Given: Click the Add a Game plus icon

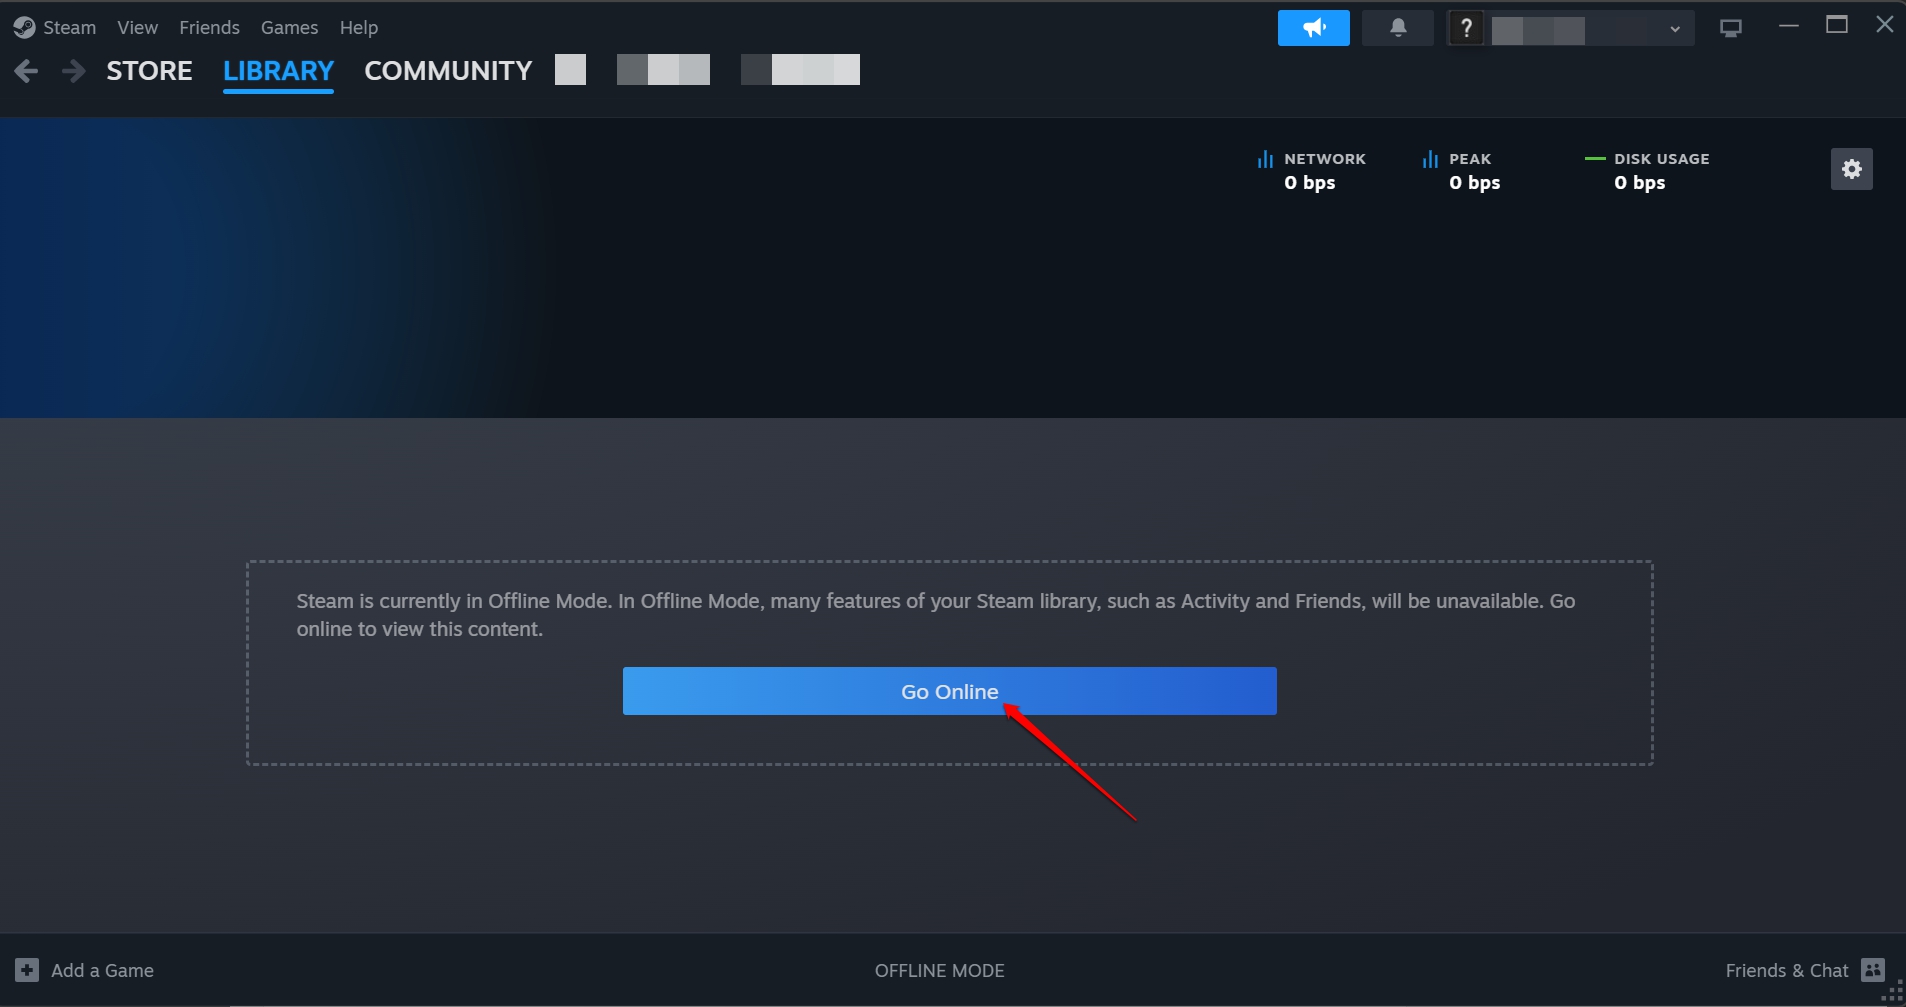Looking at the screenshot, I should click(x=25, y=969).
